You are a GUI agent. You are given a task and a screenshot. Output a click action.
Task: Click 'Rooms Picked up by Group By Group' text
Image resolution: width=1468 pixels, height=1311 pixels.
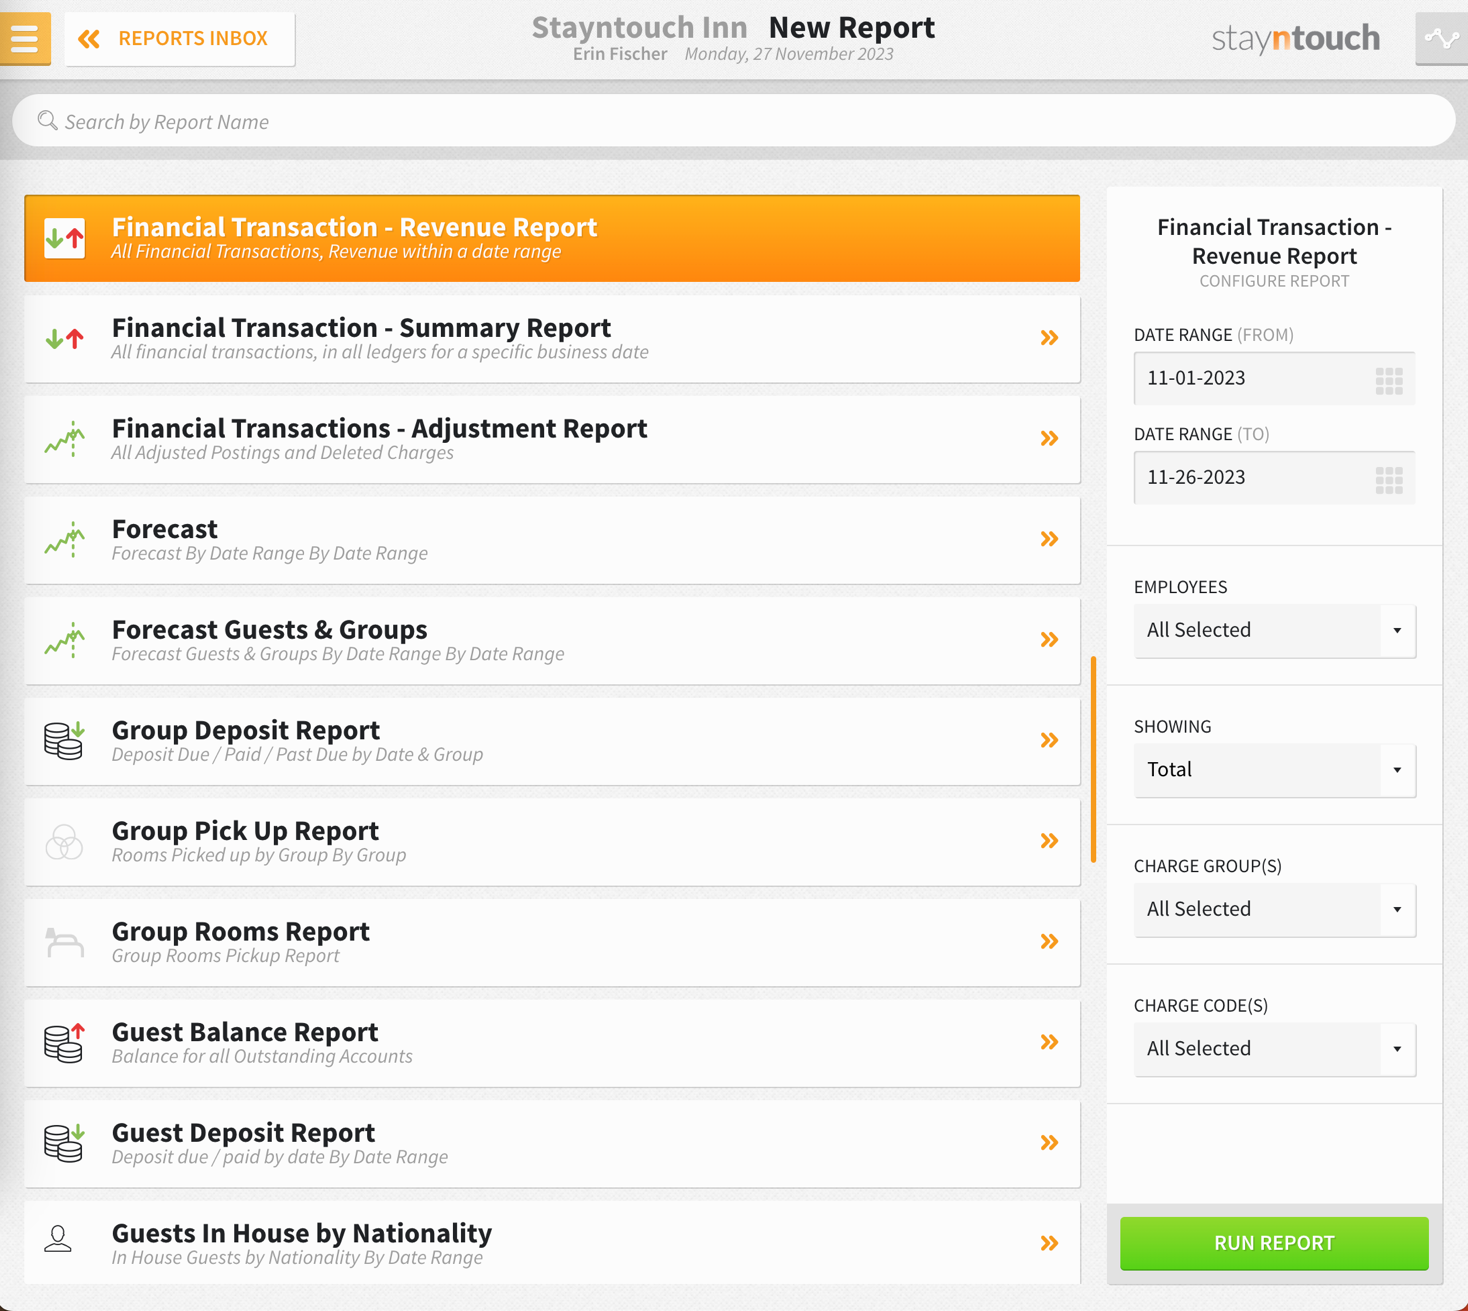click(x=259, y=856)
